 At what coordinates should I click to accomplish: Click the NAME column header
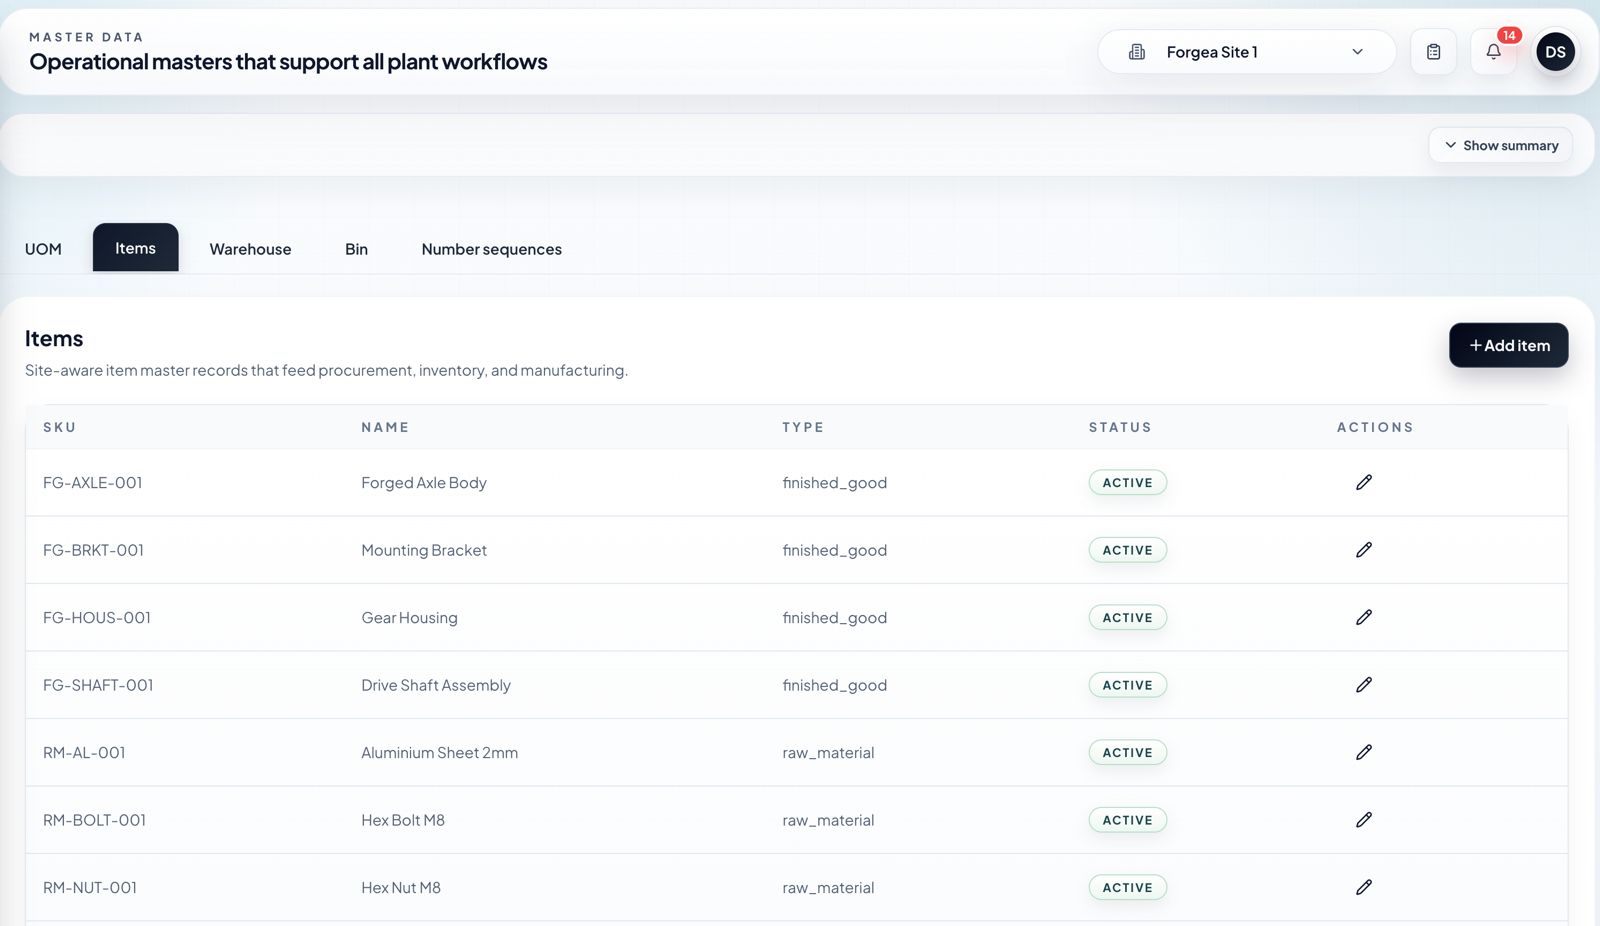(x=385, y=427)
